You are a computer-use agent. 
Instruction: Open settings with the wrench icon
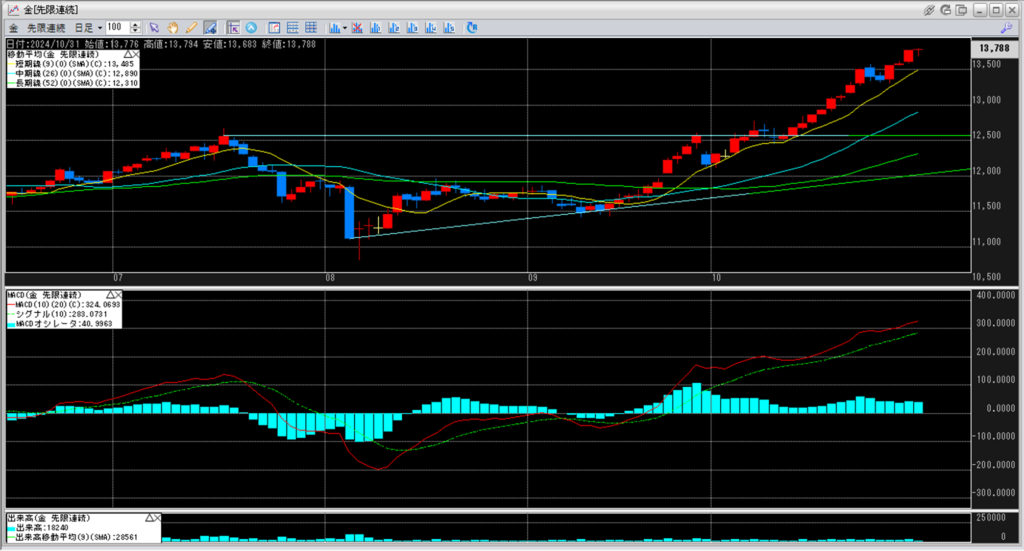pyautogui.click(x=1006, y=27)
